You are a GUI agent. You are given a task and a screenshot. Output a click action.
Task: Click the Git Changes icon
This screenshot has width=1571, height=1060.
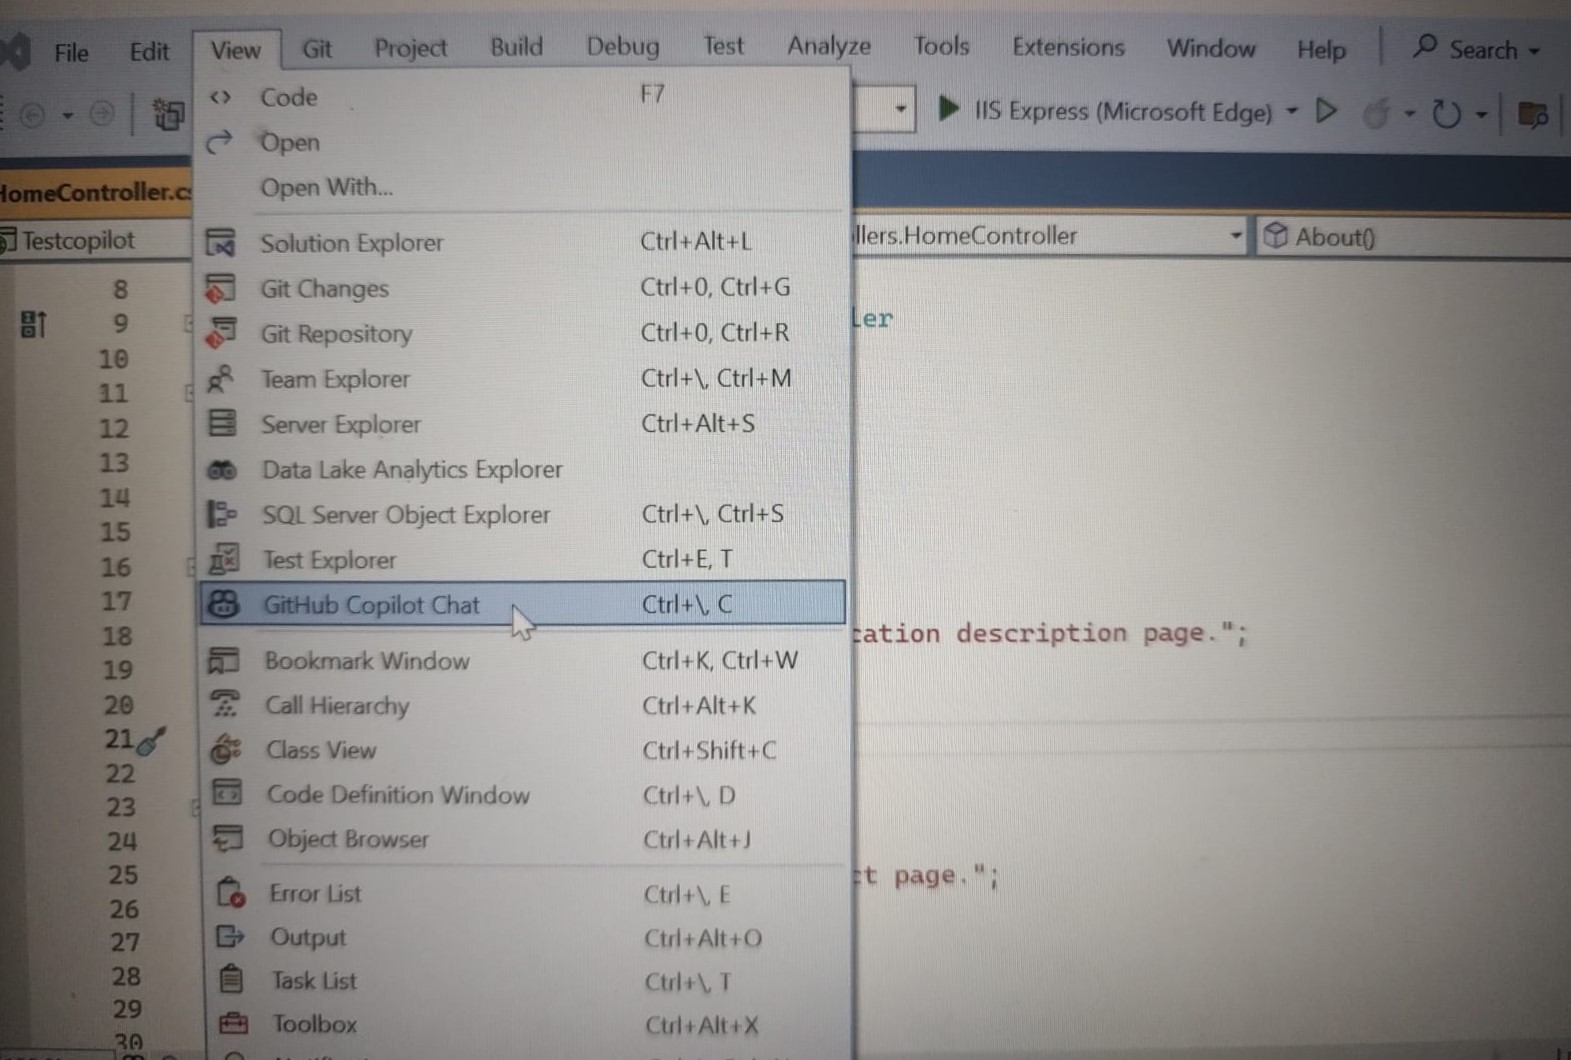point(221,288)
